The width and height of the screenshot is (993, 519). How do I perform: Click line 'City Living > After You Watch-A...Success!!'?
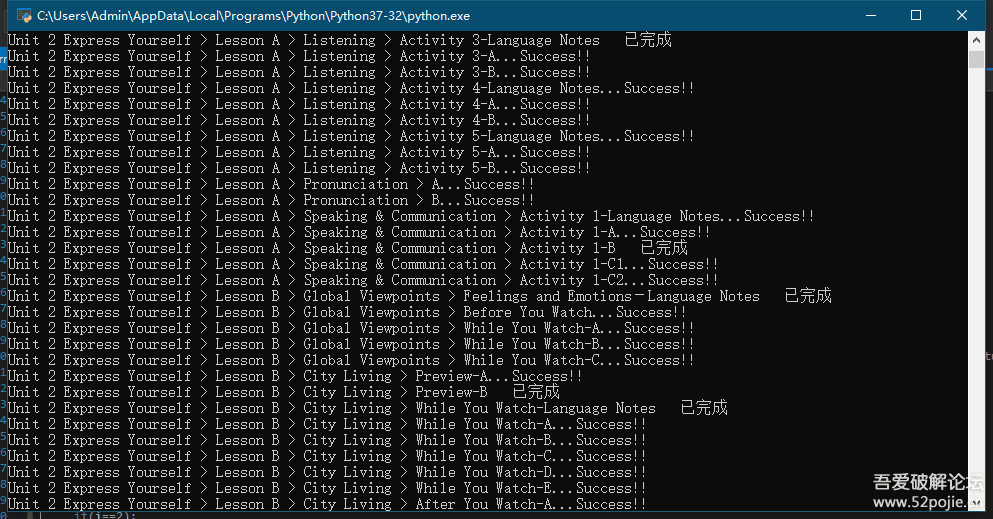click(327, 504)
